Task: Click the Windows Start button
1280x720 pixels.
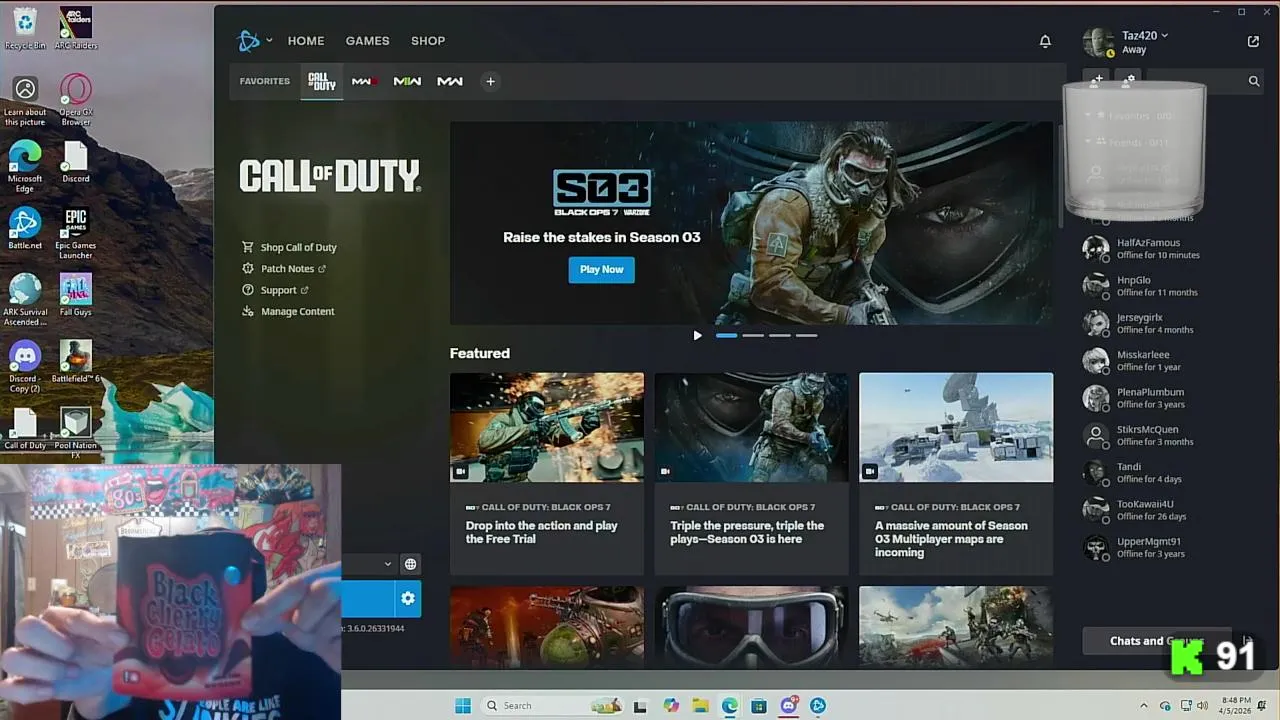Action: pos(463,705)
